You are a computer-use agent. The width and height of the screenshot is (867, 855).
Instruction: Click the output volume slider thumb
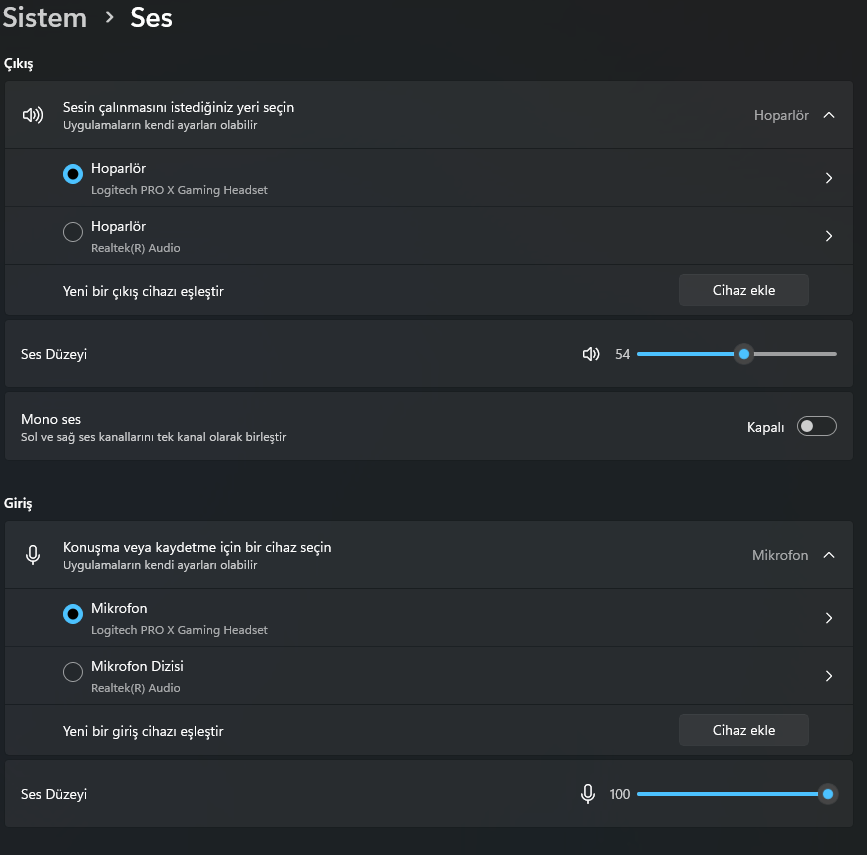coord(743,354)
